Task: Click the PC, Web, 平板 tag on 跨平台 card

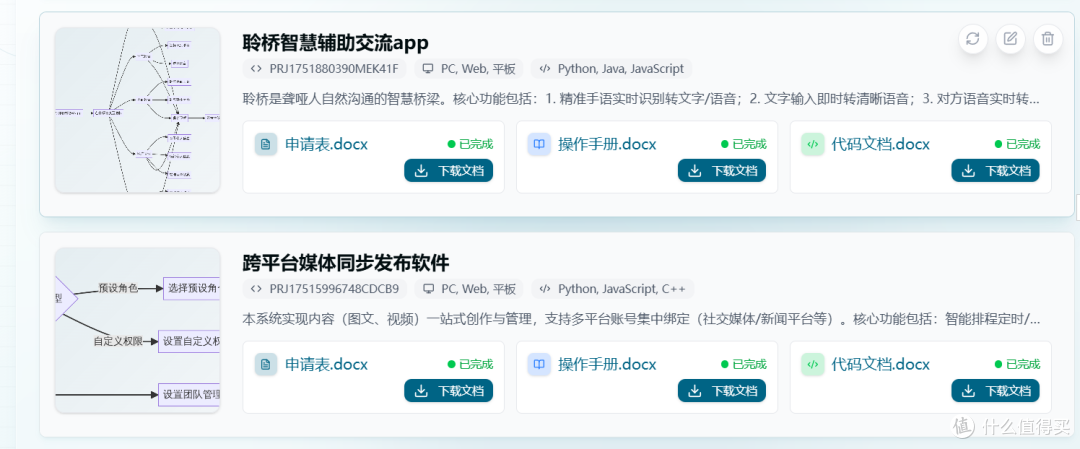Action: (x=469, y=289)
